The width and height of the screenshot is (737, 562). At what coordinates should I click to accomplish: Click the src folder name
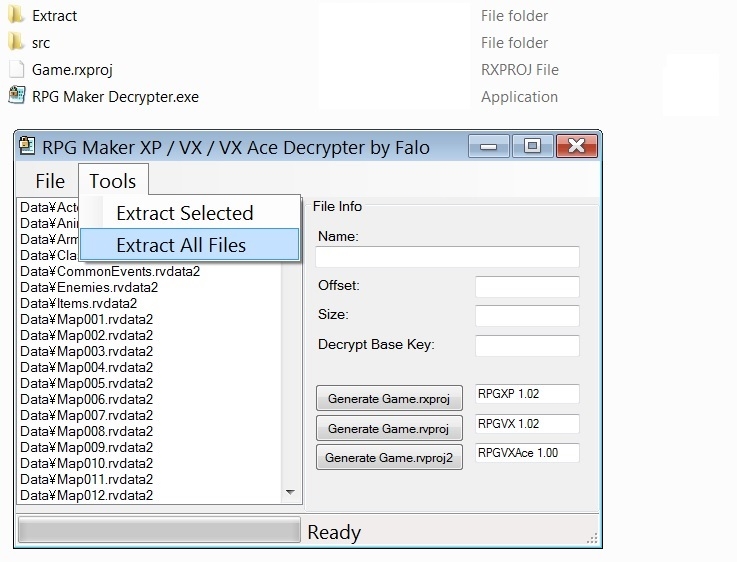(41, 43)
